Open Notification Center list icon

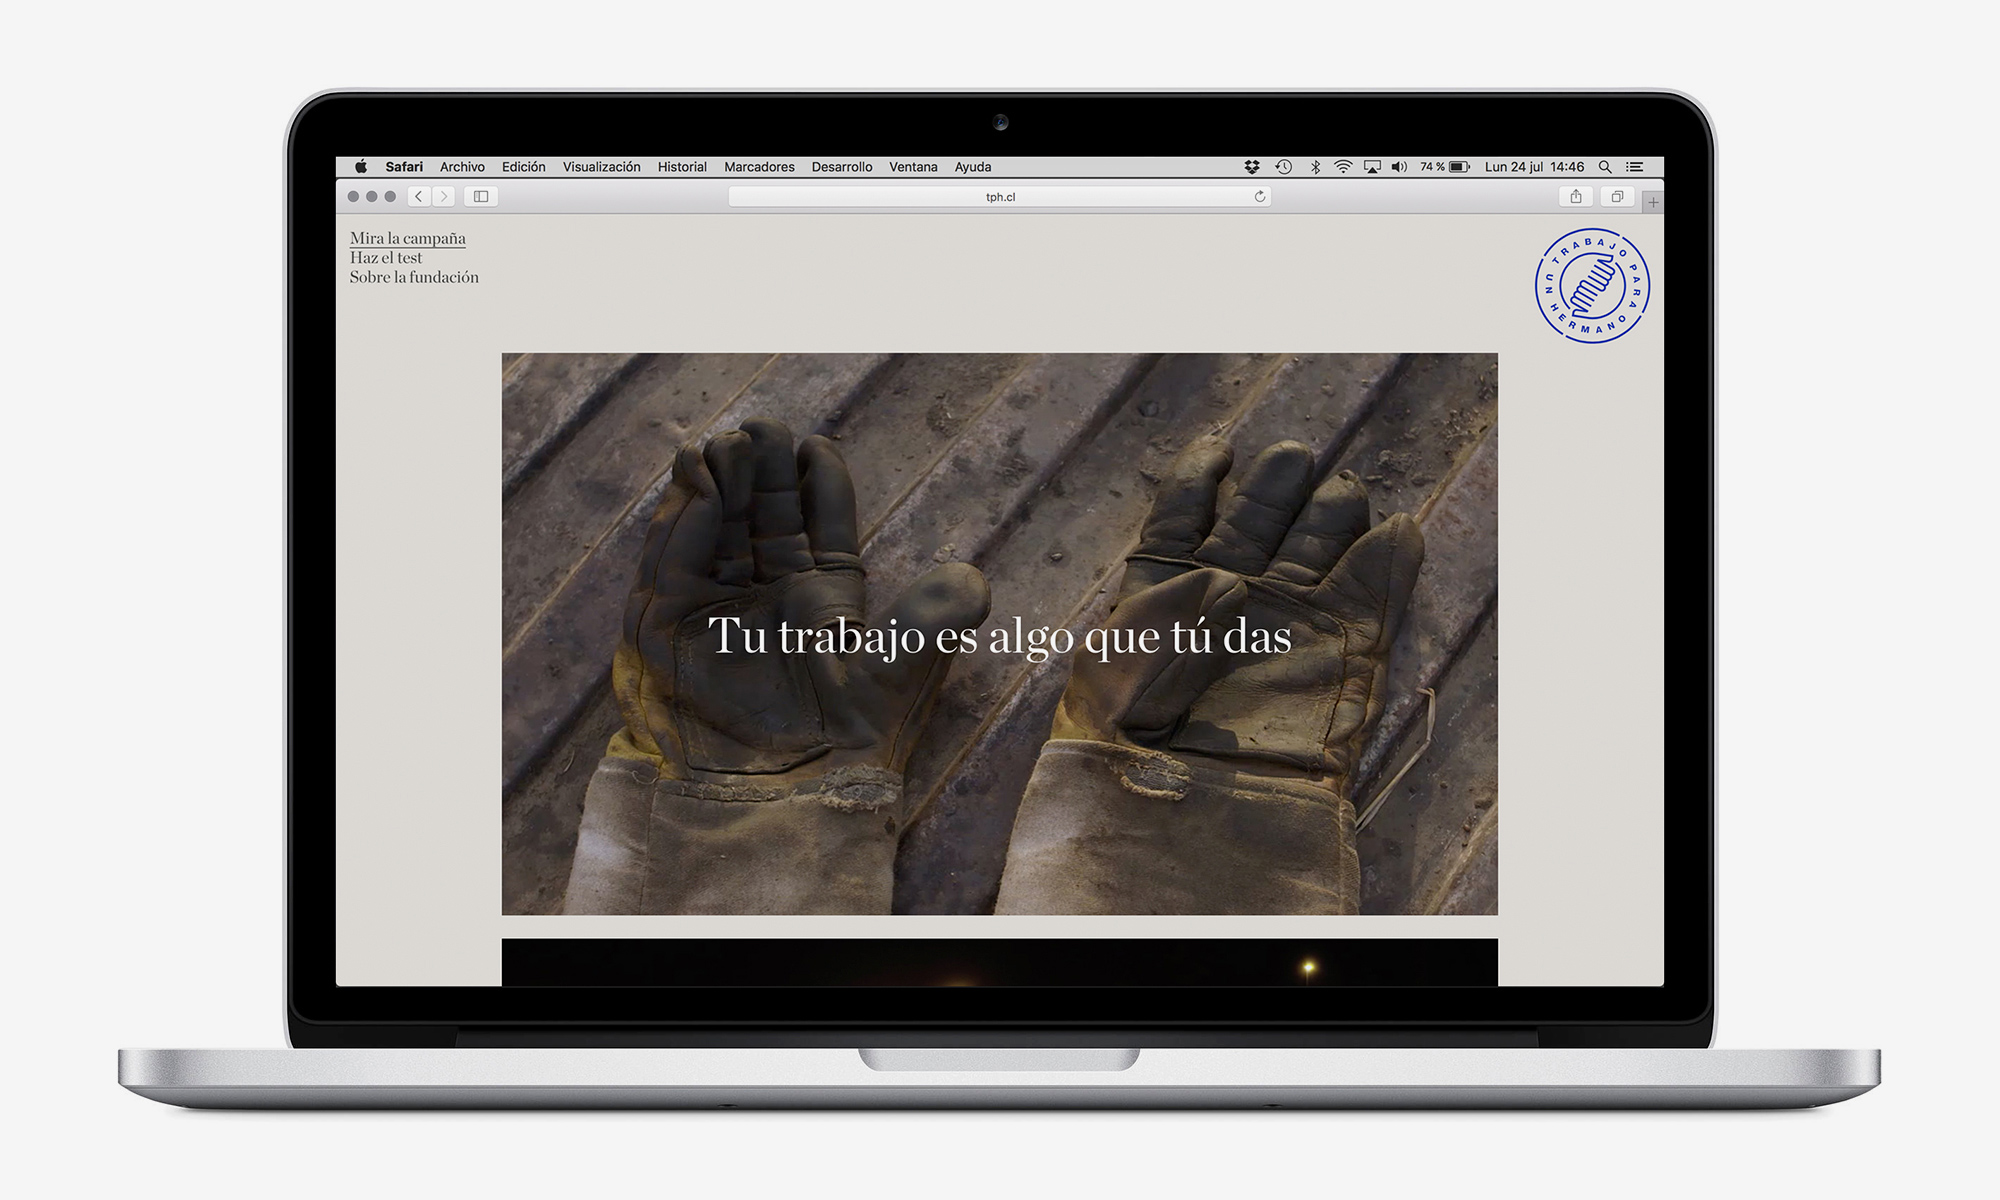tap(1635, 167)
